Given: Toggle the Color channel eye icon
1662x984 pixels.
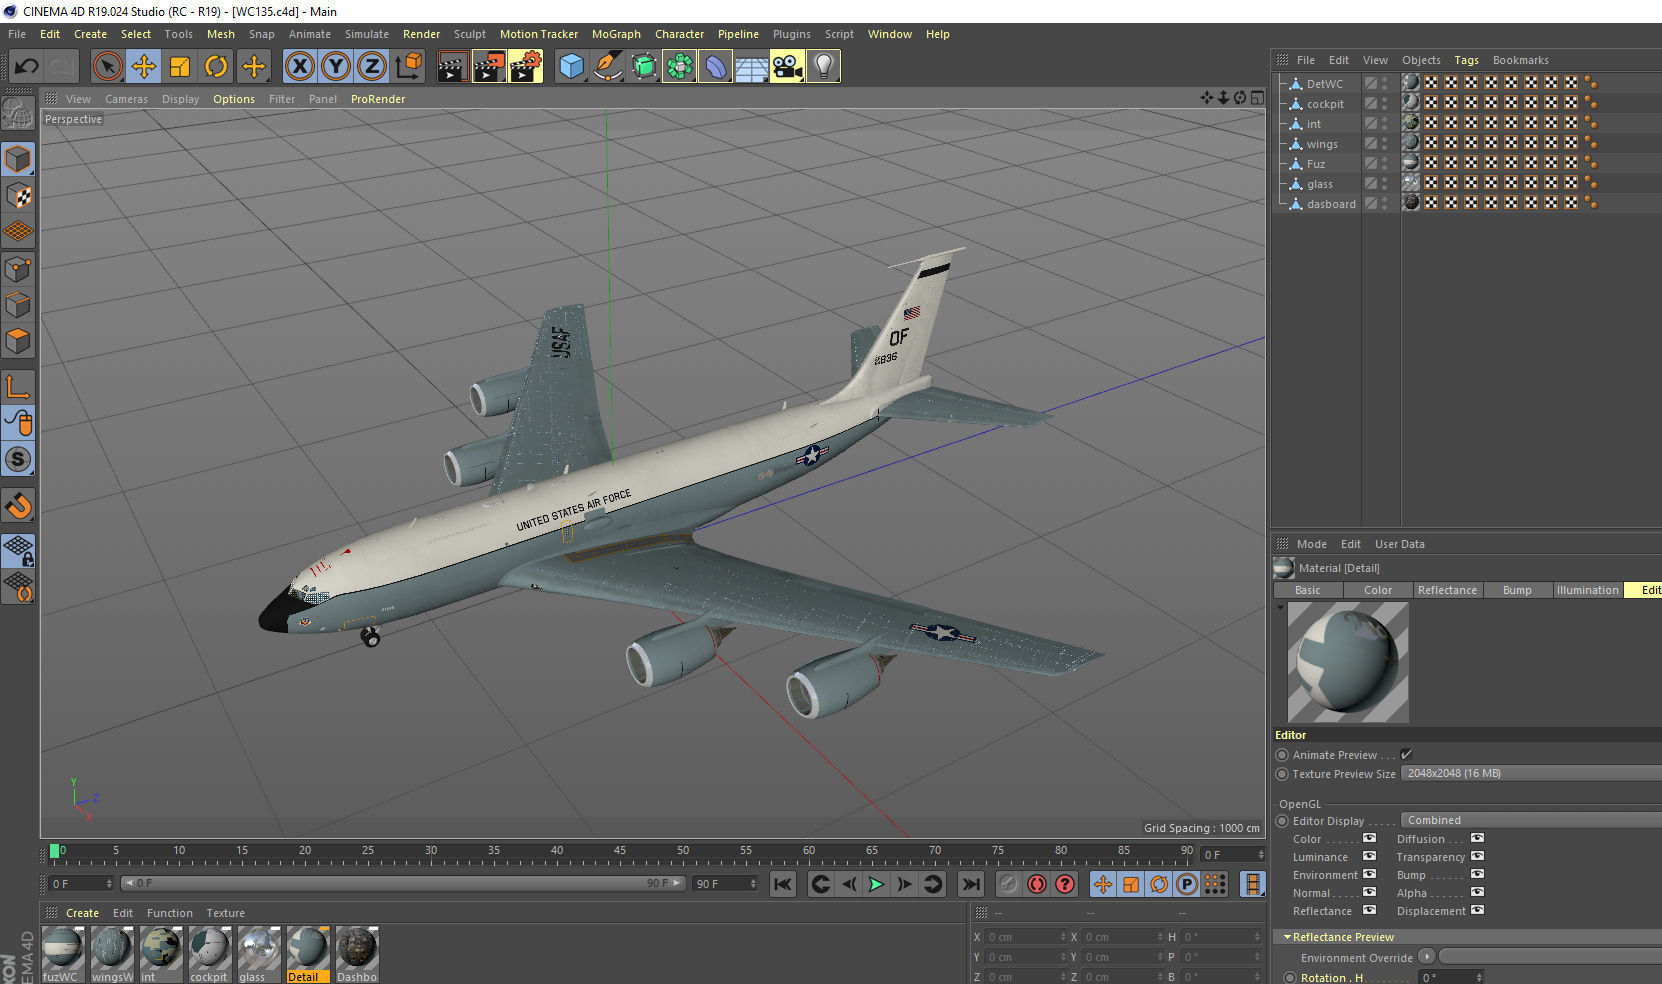Looking at the screenshot, I should coord(1369,838).
